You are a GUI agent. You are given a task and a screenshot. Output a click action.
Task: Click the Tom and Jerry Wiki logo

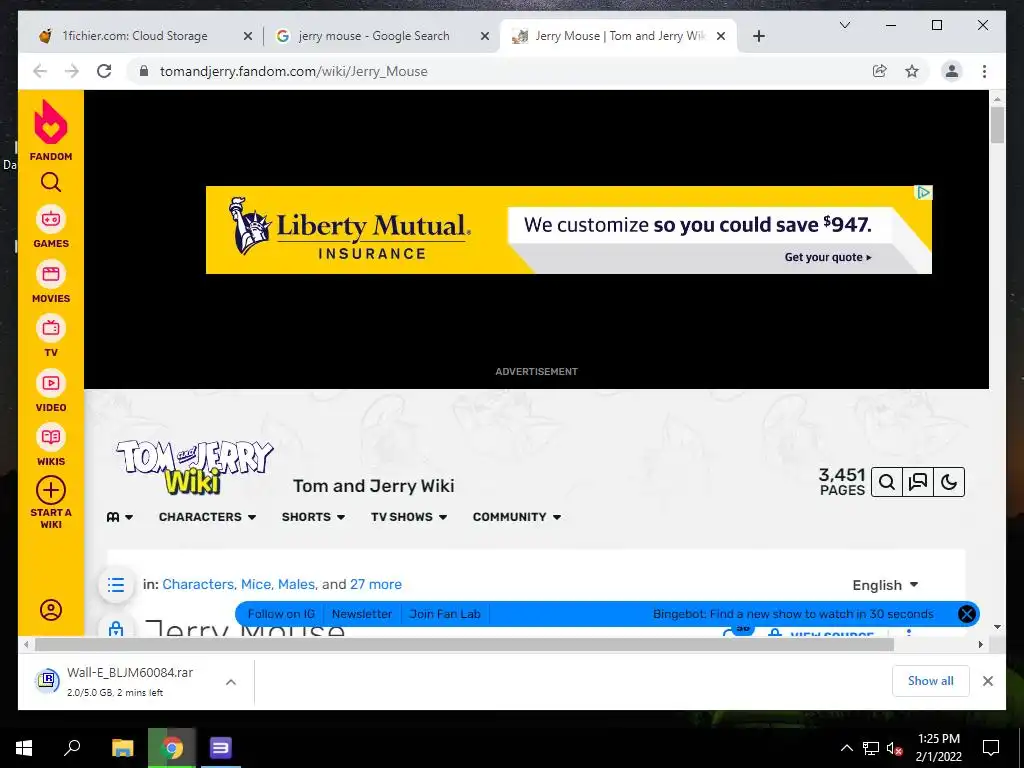coord(195,467)
